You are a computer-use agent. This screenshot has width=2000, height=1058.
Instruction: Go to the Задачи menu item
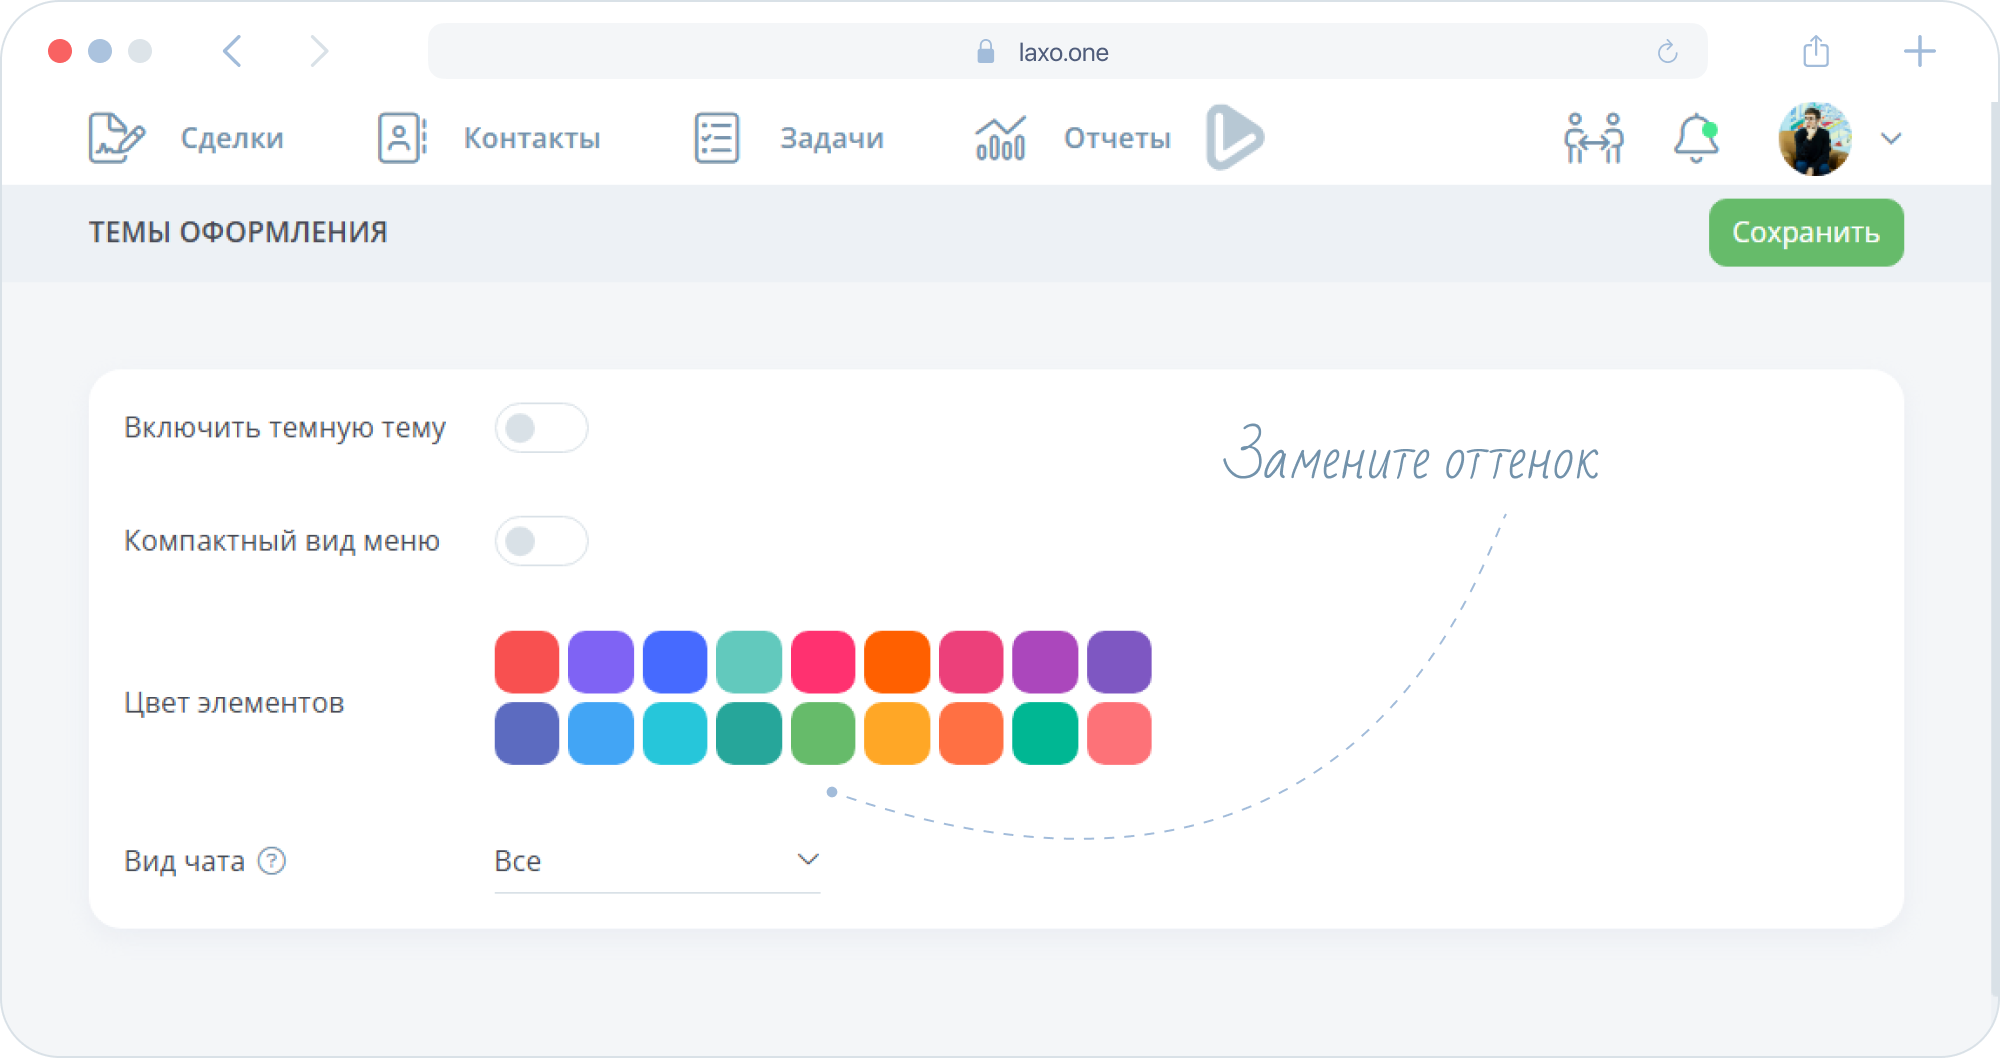[831, 138]
